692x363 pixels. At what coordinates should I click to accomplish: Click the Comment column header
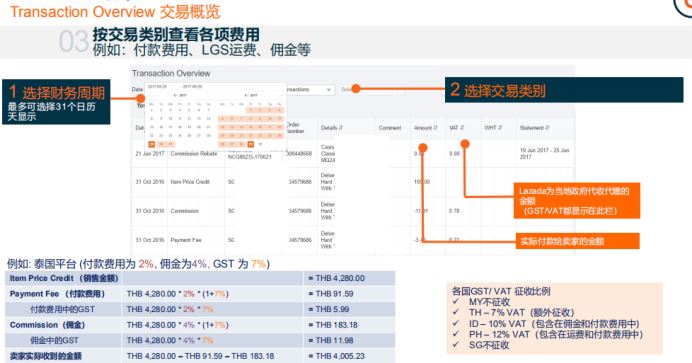coord(390,128)
